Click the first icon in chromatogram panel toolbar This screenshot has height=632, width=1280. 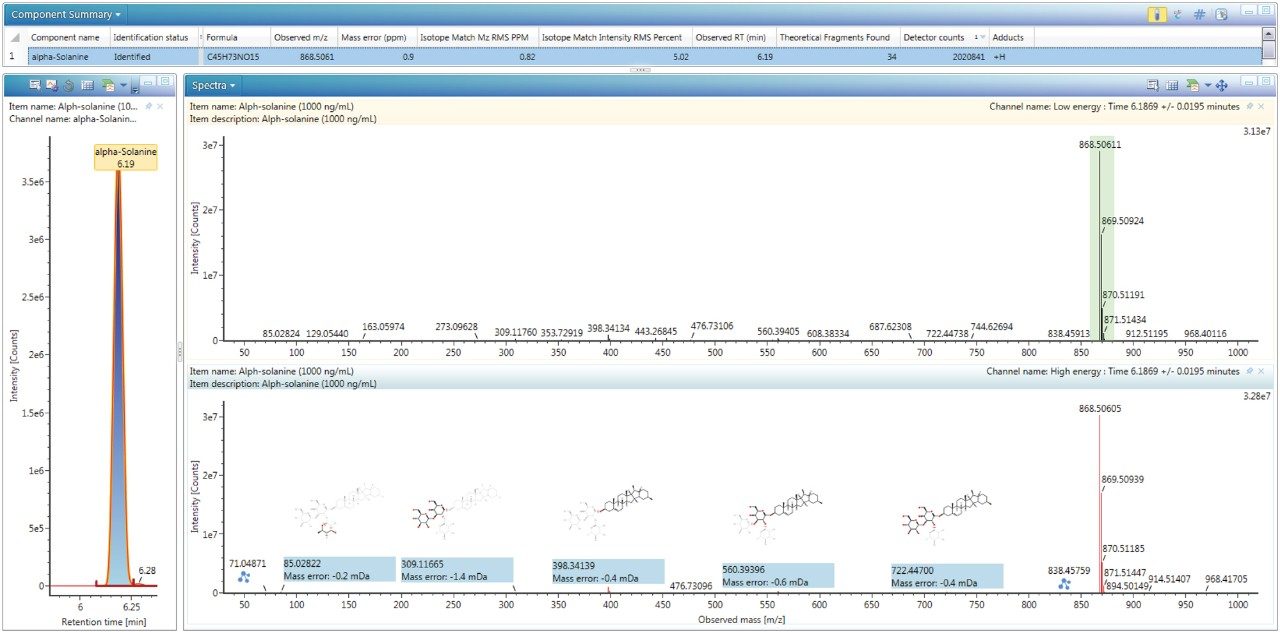click(34, 86)
